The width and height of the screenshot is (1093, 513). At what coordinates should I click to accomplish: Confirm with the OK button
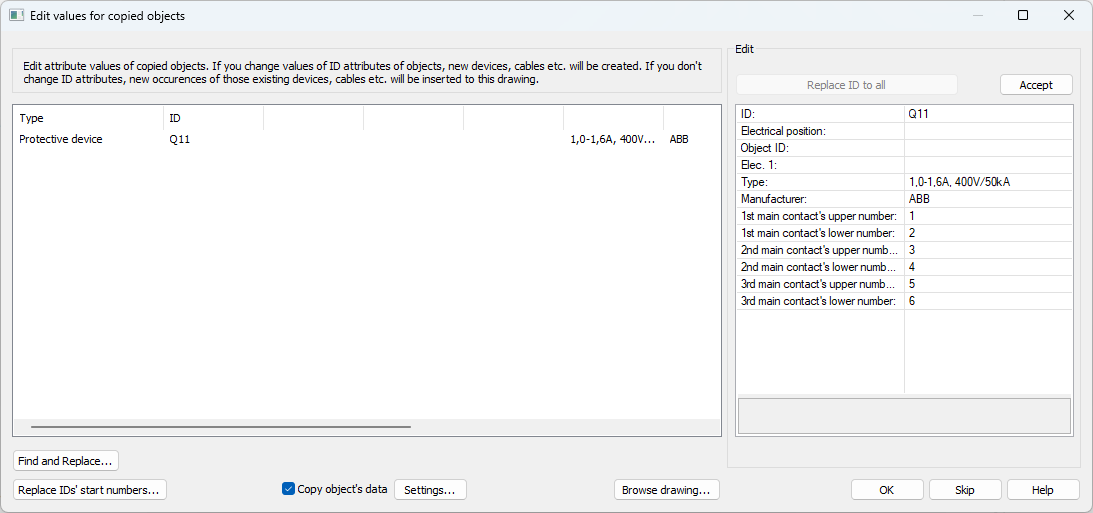[x=886, y=490]
